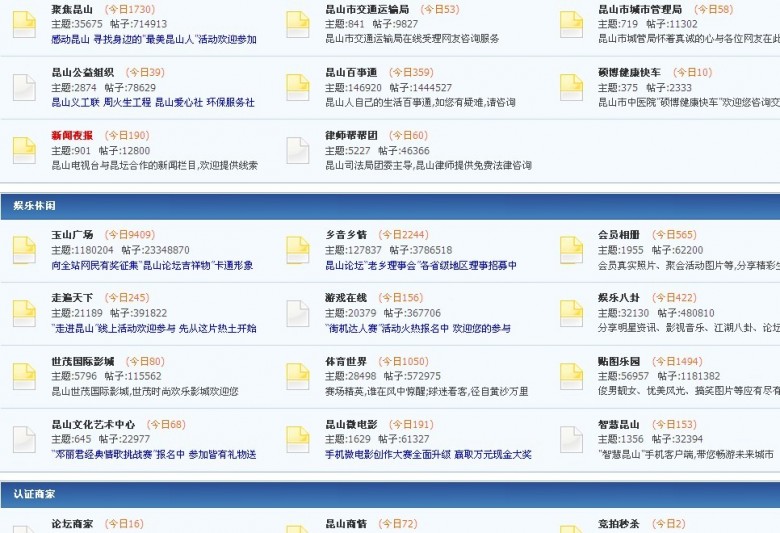Click the gray icon beside 律师帮帮团
This screenshot has width=780, height=533.
click(297, 150)
